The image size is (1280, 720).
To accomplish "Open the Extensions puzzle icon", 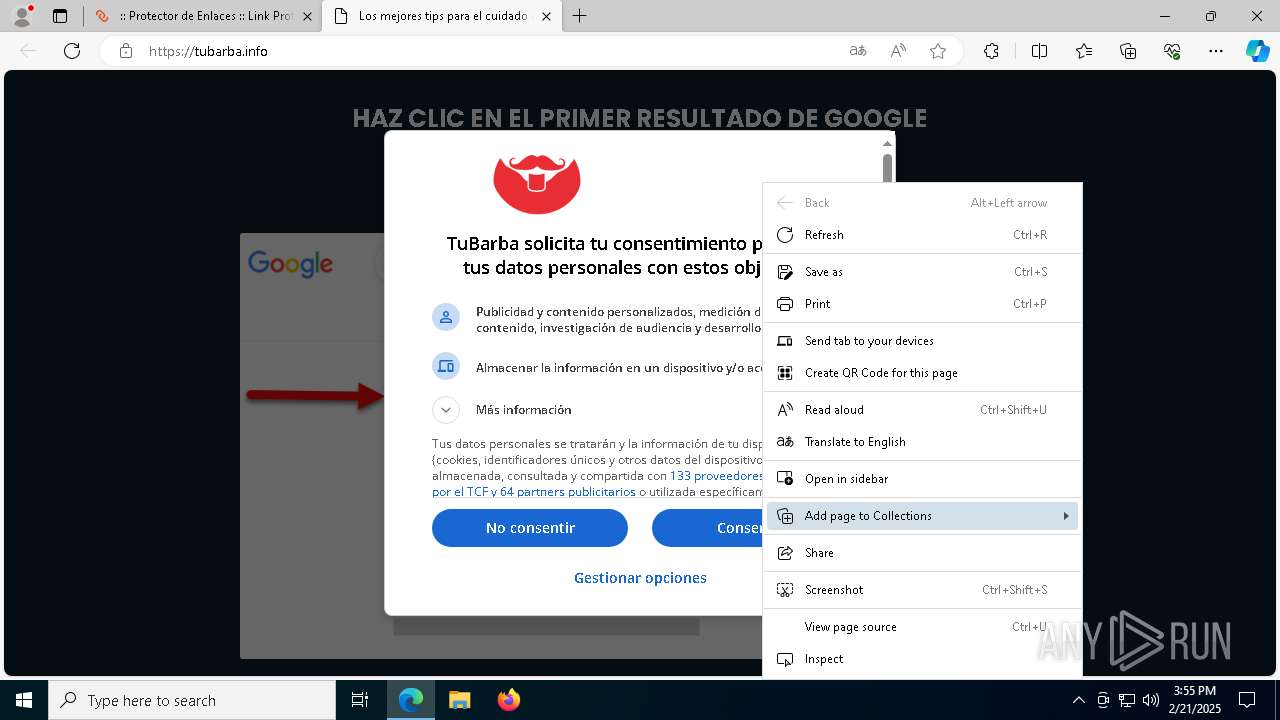I will (x=991, y=51).
